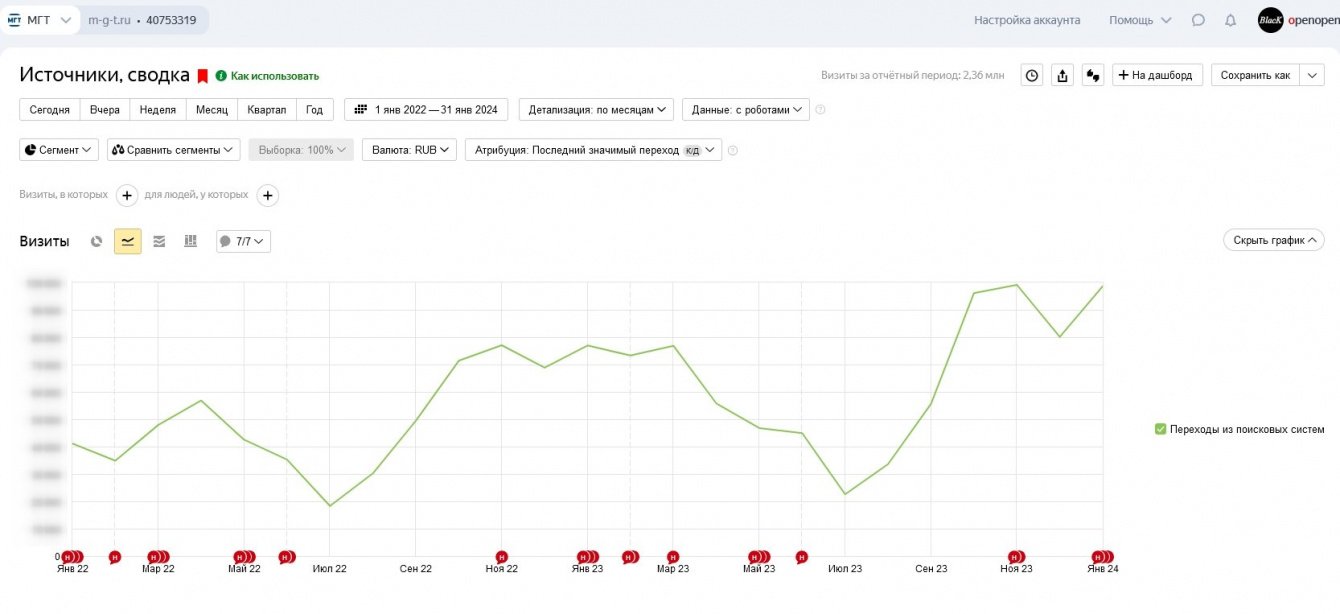Open the scheduled report clock icon
1340x614 pixels.
point(1033,75)
